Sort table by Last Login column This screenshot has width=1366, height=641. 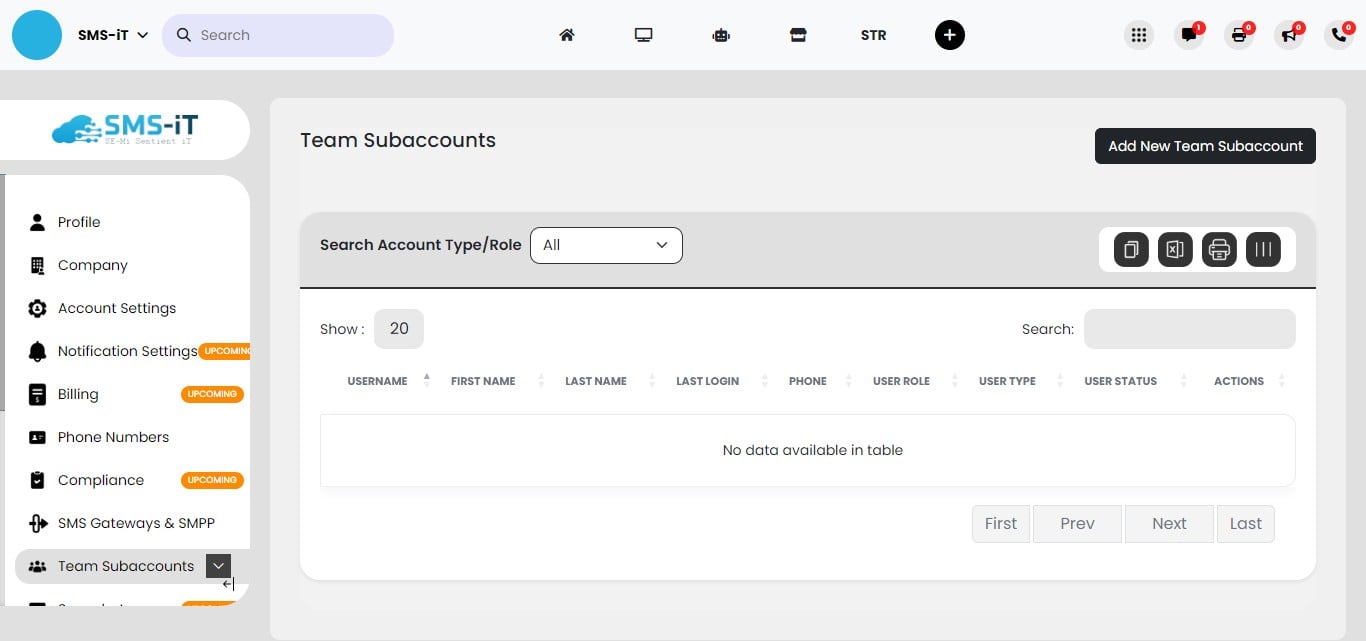coord(708,381)
